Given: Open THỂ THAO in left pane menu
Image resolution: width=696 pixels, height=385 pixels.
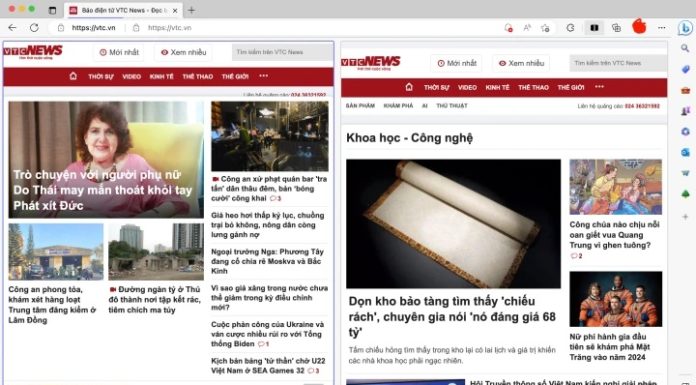Looking at the screenshot, I should coord(198,76).
